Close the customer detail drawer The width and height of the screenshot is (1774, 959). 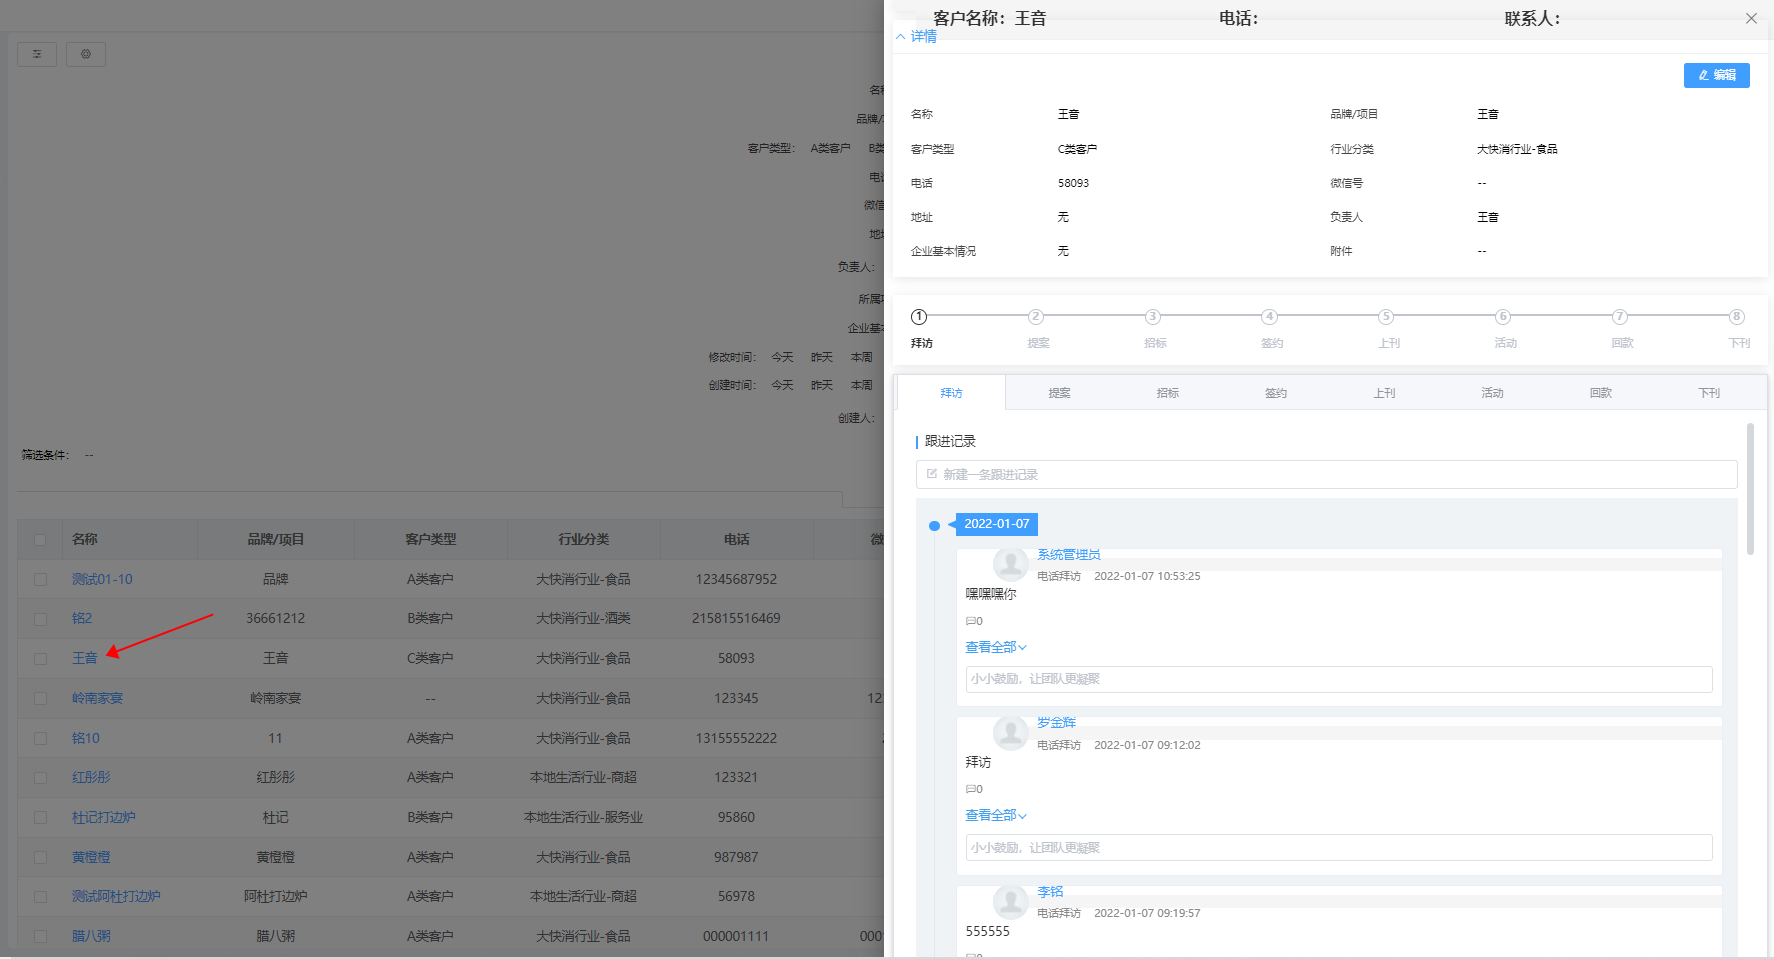pyautogui.click(x=1751, y=18)
